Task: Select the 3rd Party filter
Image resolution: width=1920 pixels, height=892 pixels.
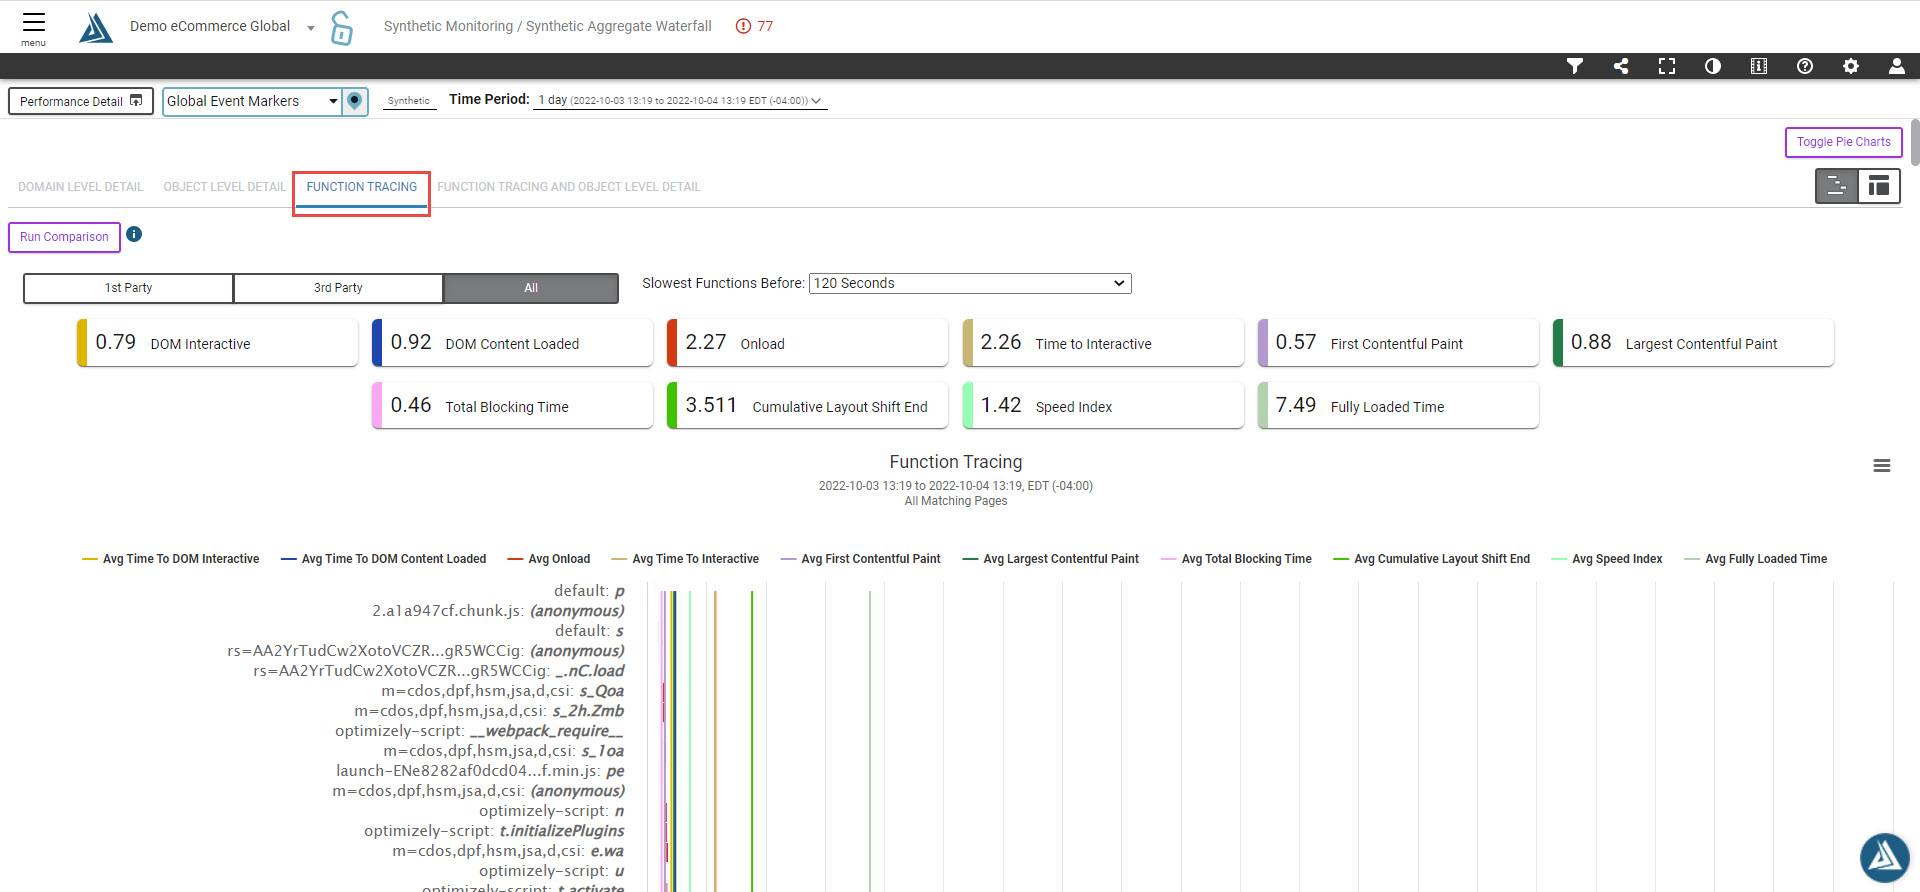Action: point(338,288)
